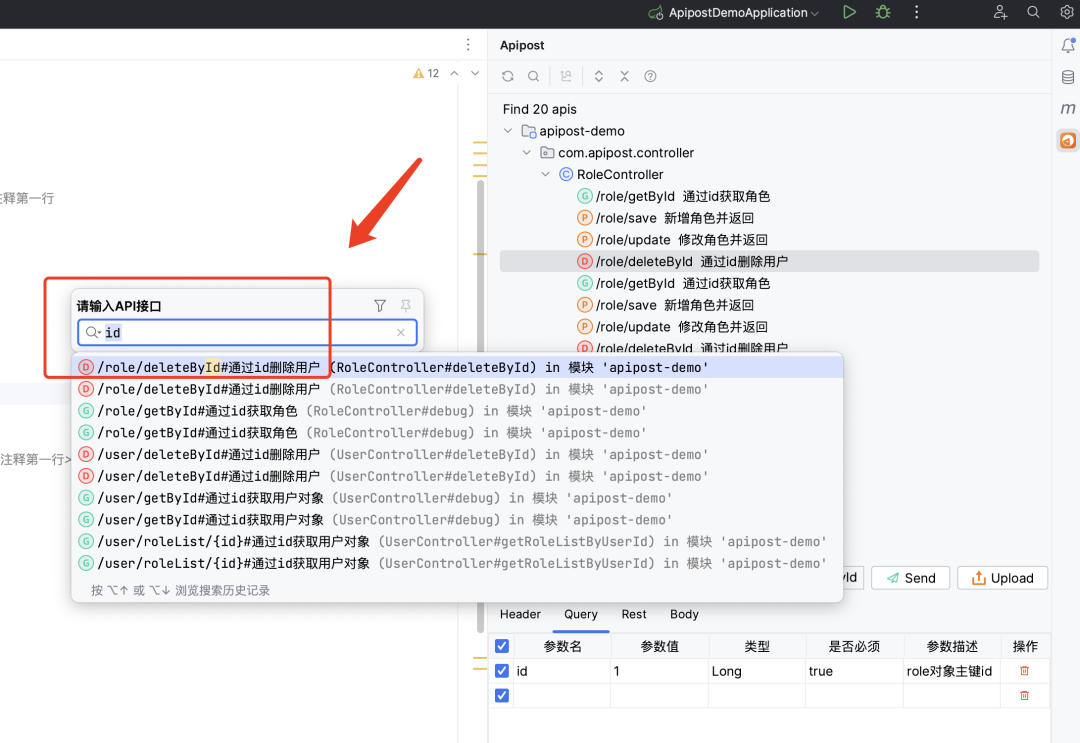The width and height of the screenshot is (1080, 743).
Task: Expand all nodes in the Apipost tree
Action: [x=599, y=76]
